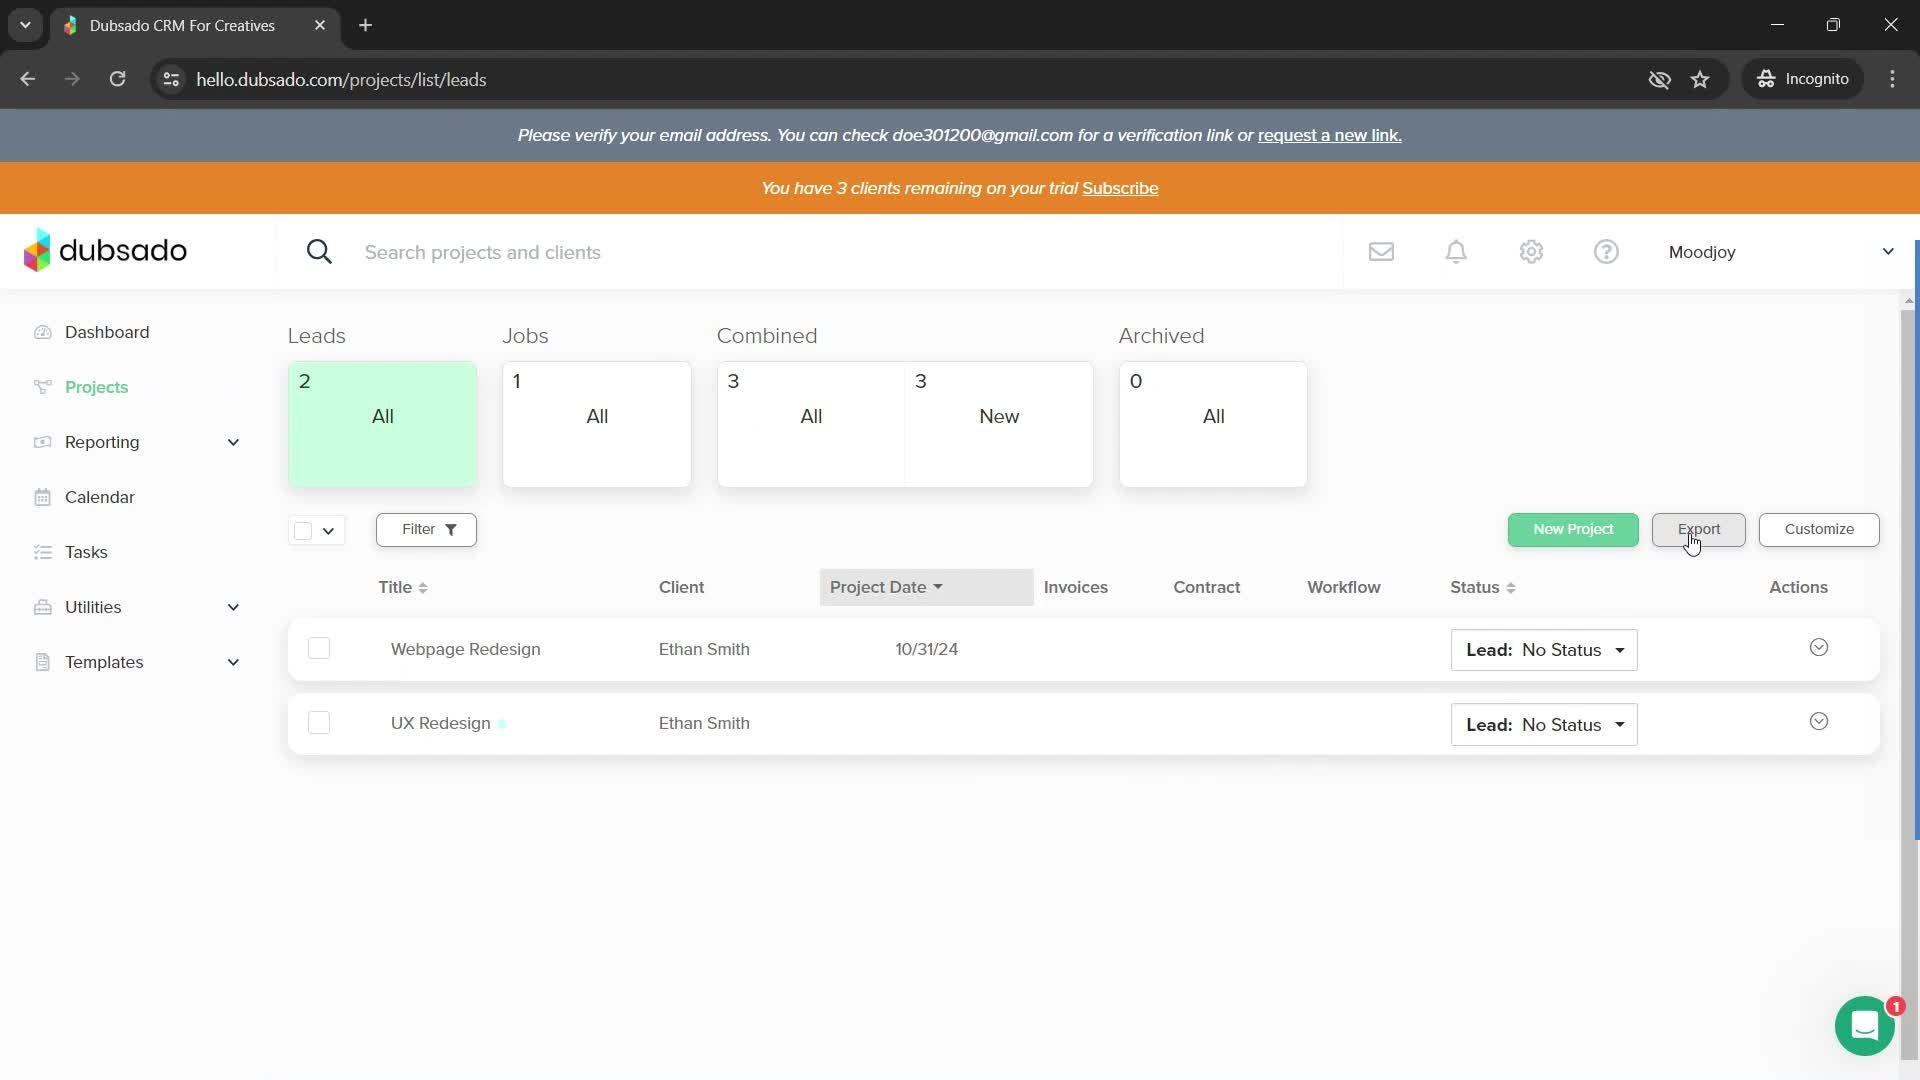Select the Combined New tab
This screenshot has width=1920, height=1080.
[x=999, y=424]
